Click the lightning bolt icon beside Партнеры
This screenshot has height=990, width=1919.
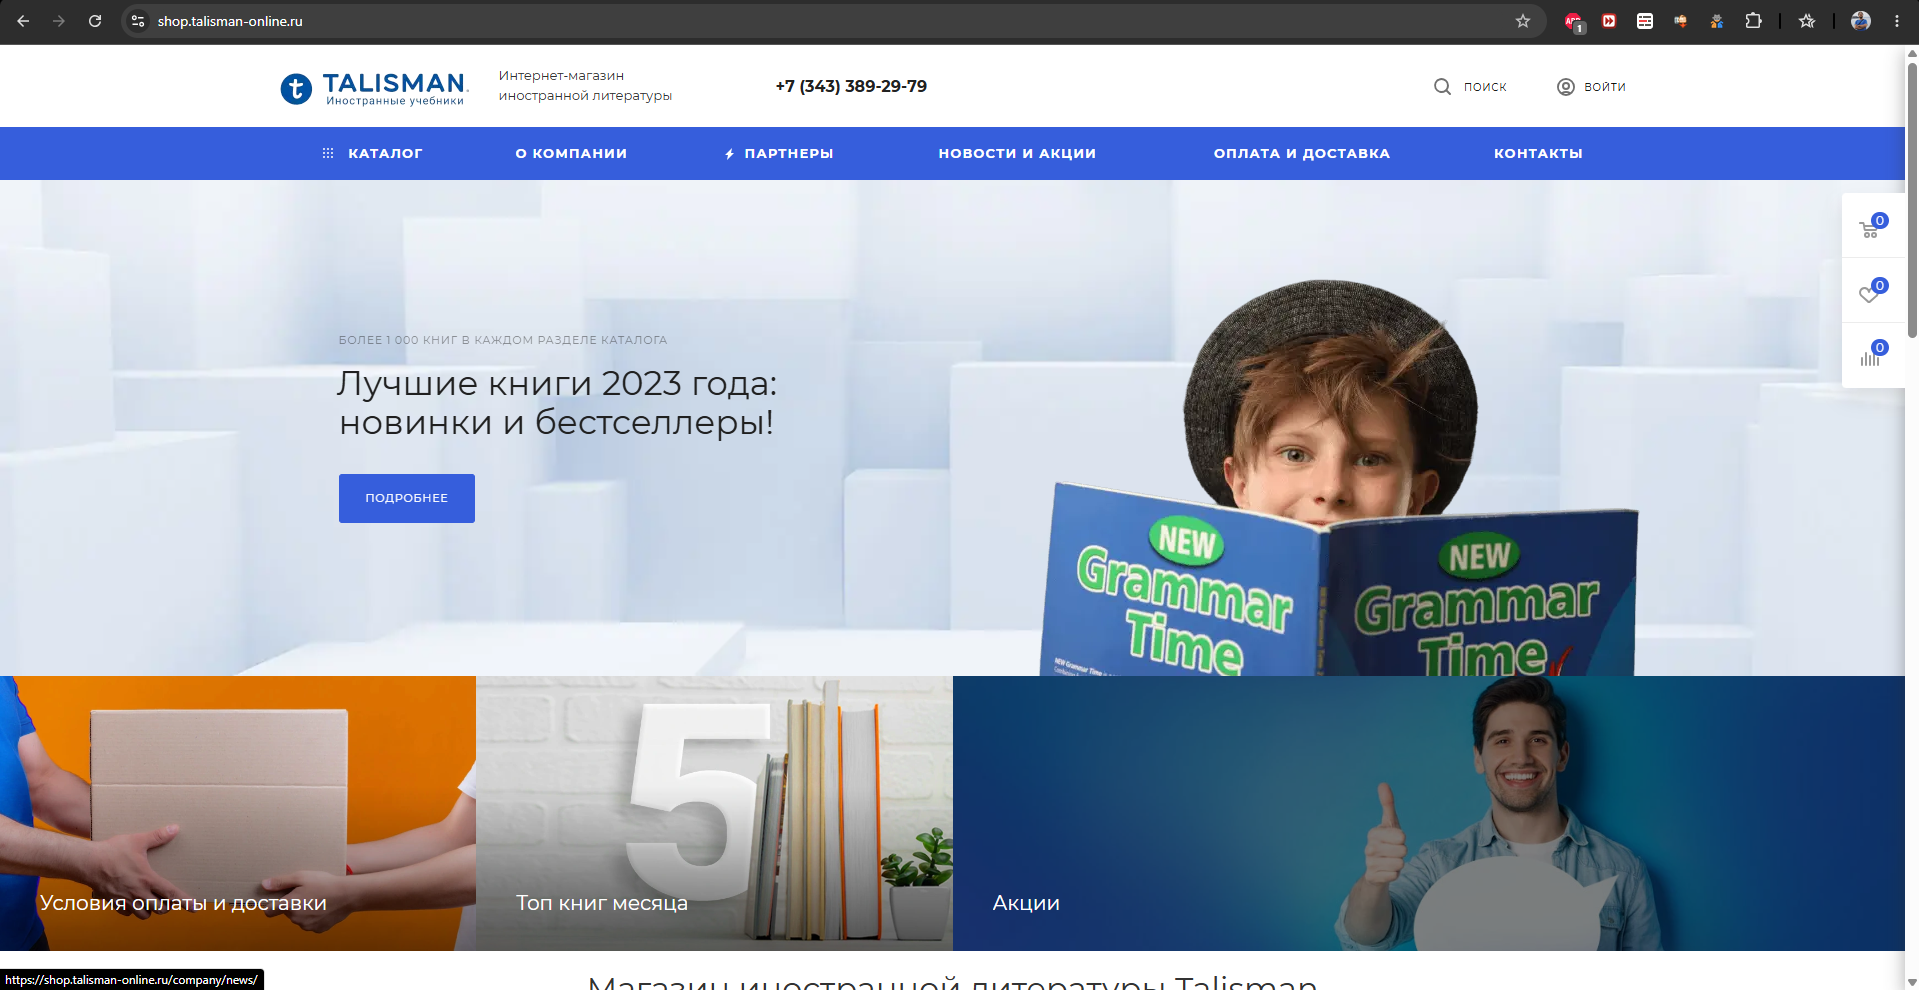click(730, 154)
